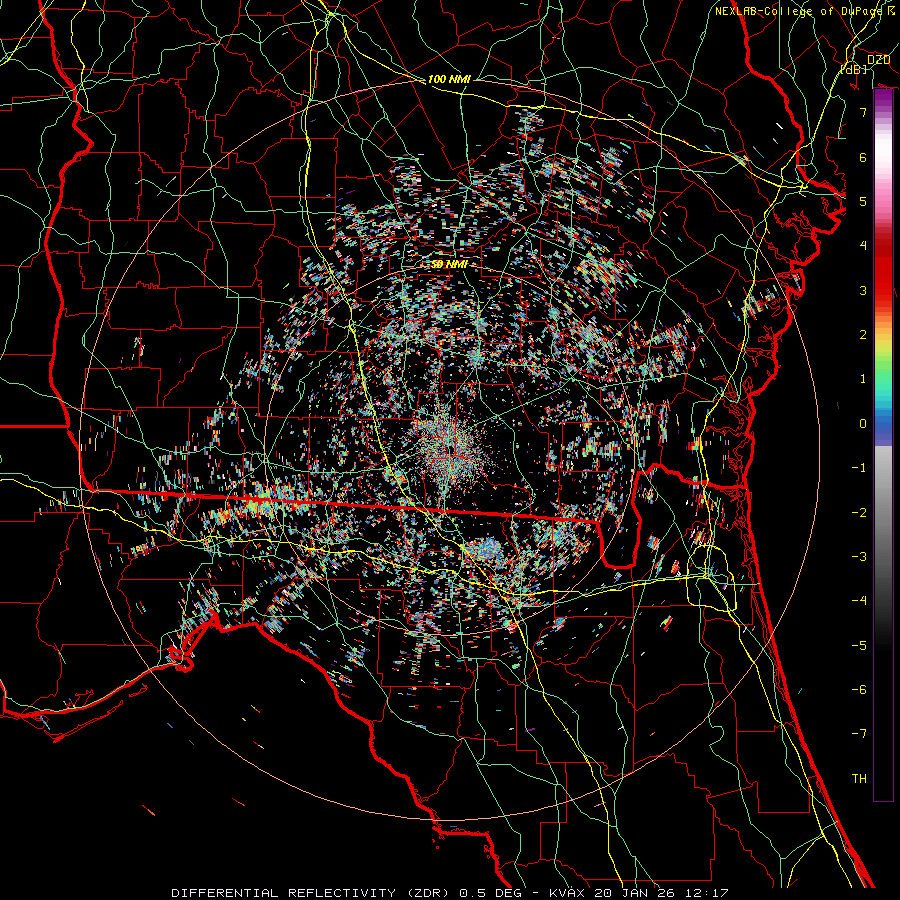This screenshot has height=900, width=900.
Task: Click the 5 value on the color scale
Action: [x=863, y=201]
